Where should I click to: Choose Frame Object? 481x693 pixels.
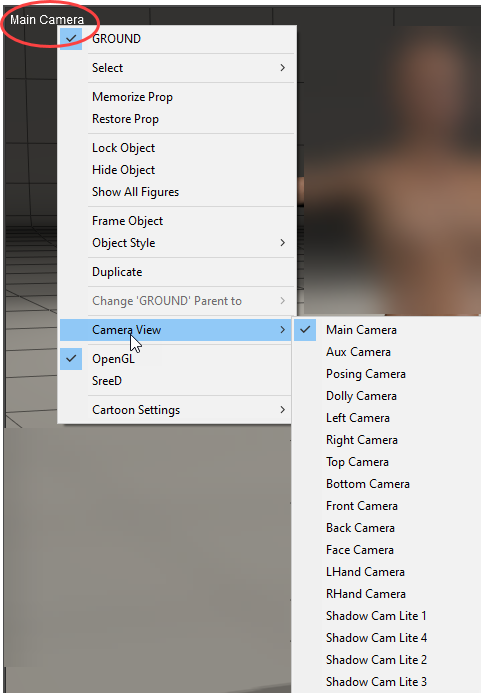(x=127, y=221)
